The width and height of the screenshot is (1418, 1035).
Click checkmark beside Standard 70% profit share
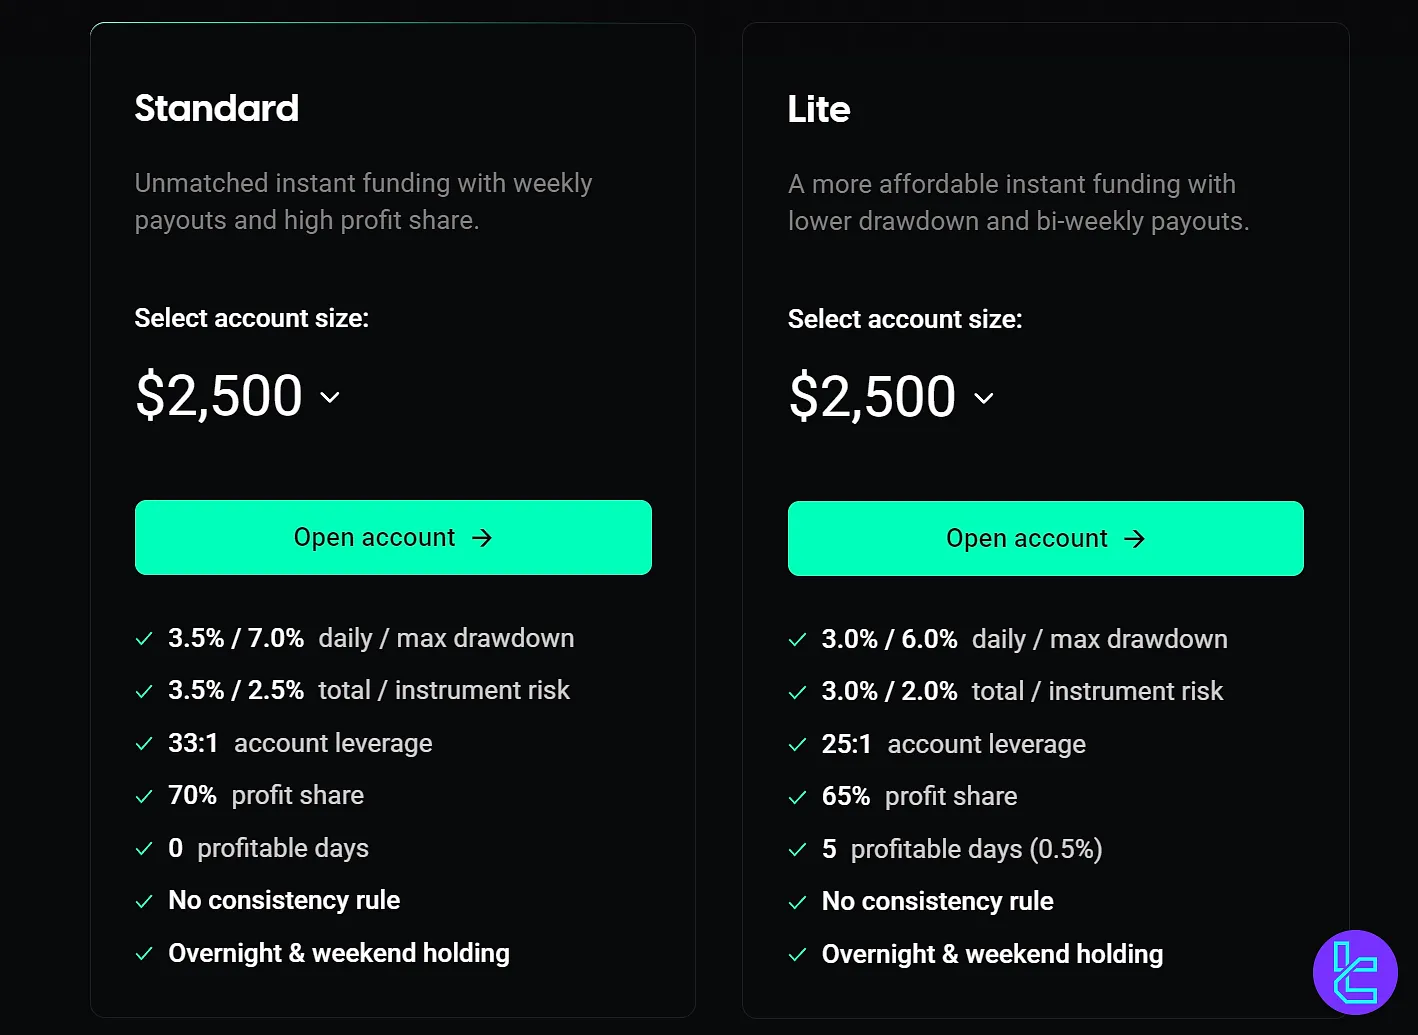144,796
